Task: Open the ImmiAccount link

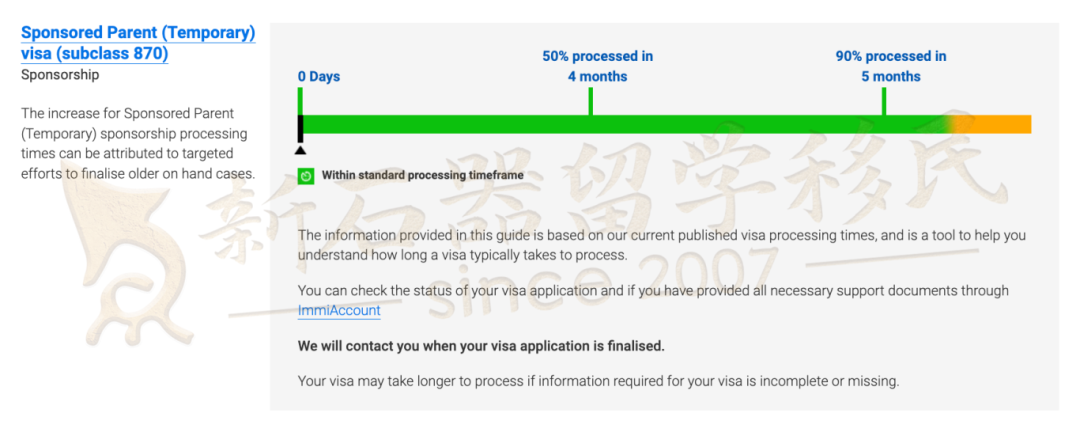Action: point(339,310)
